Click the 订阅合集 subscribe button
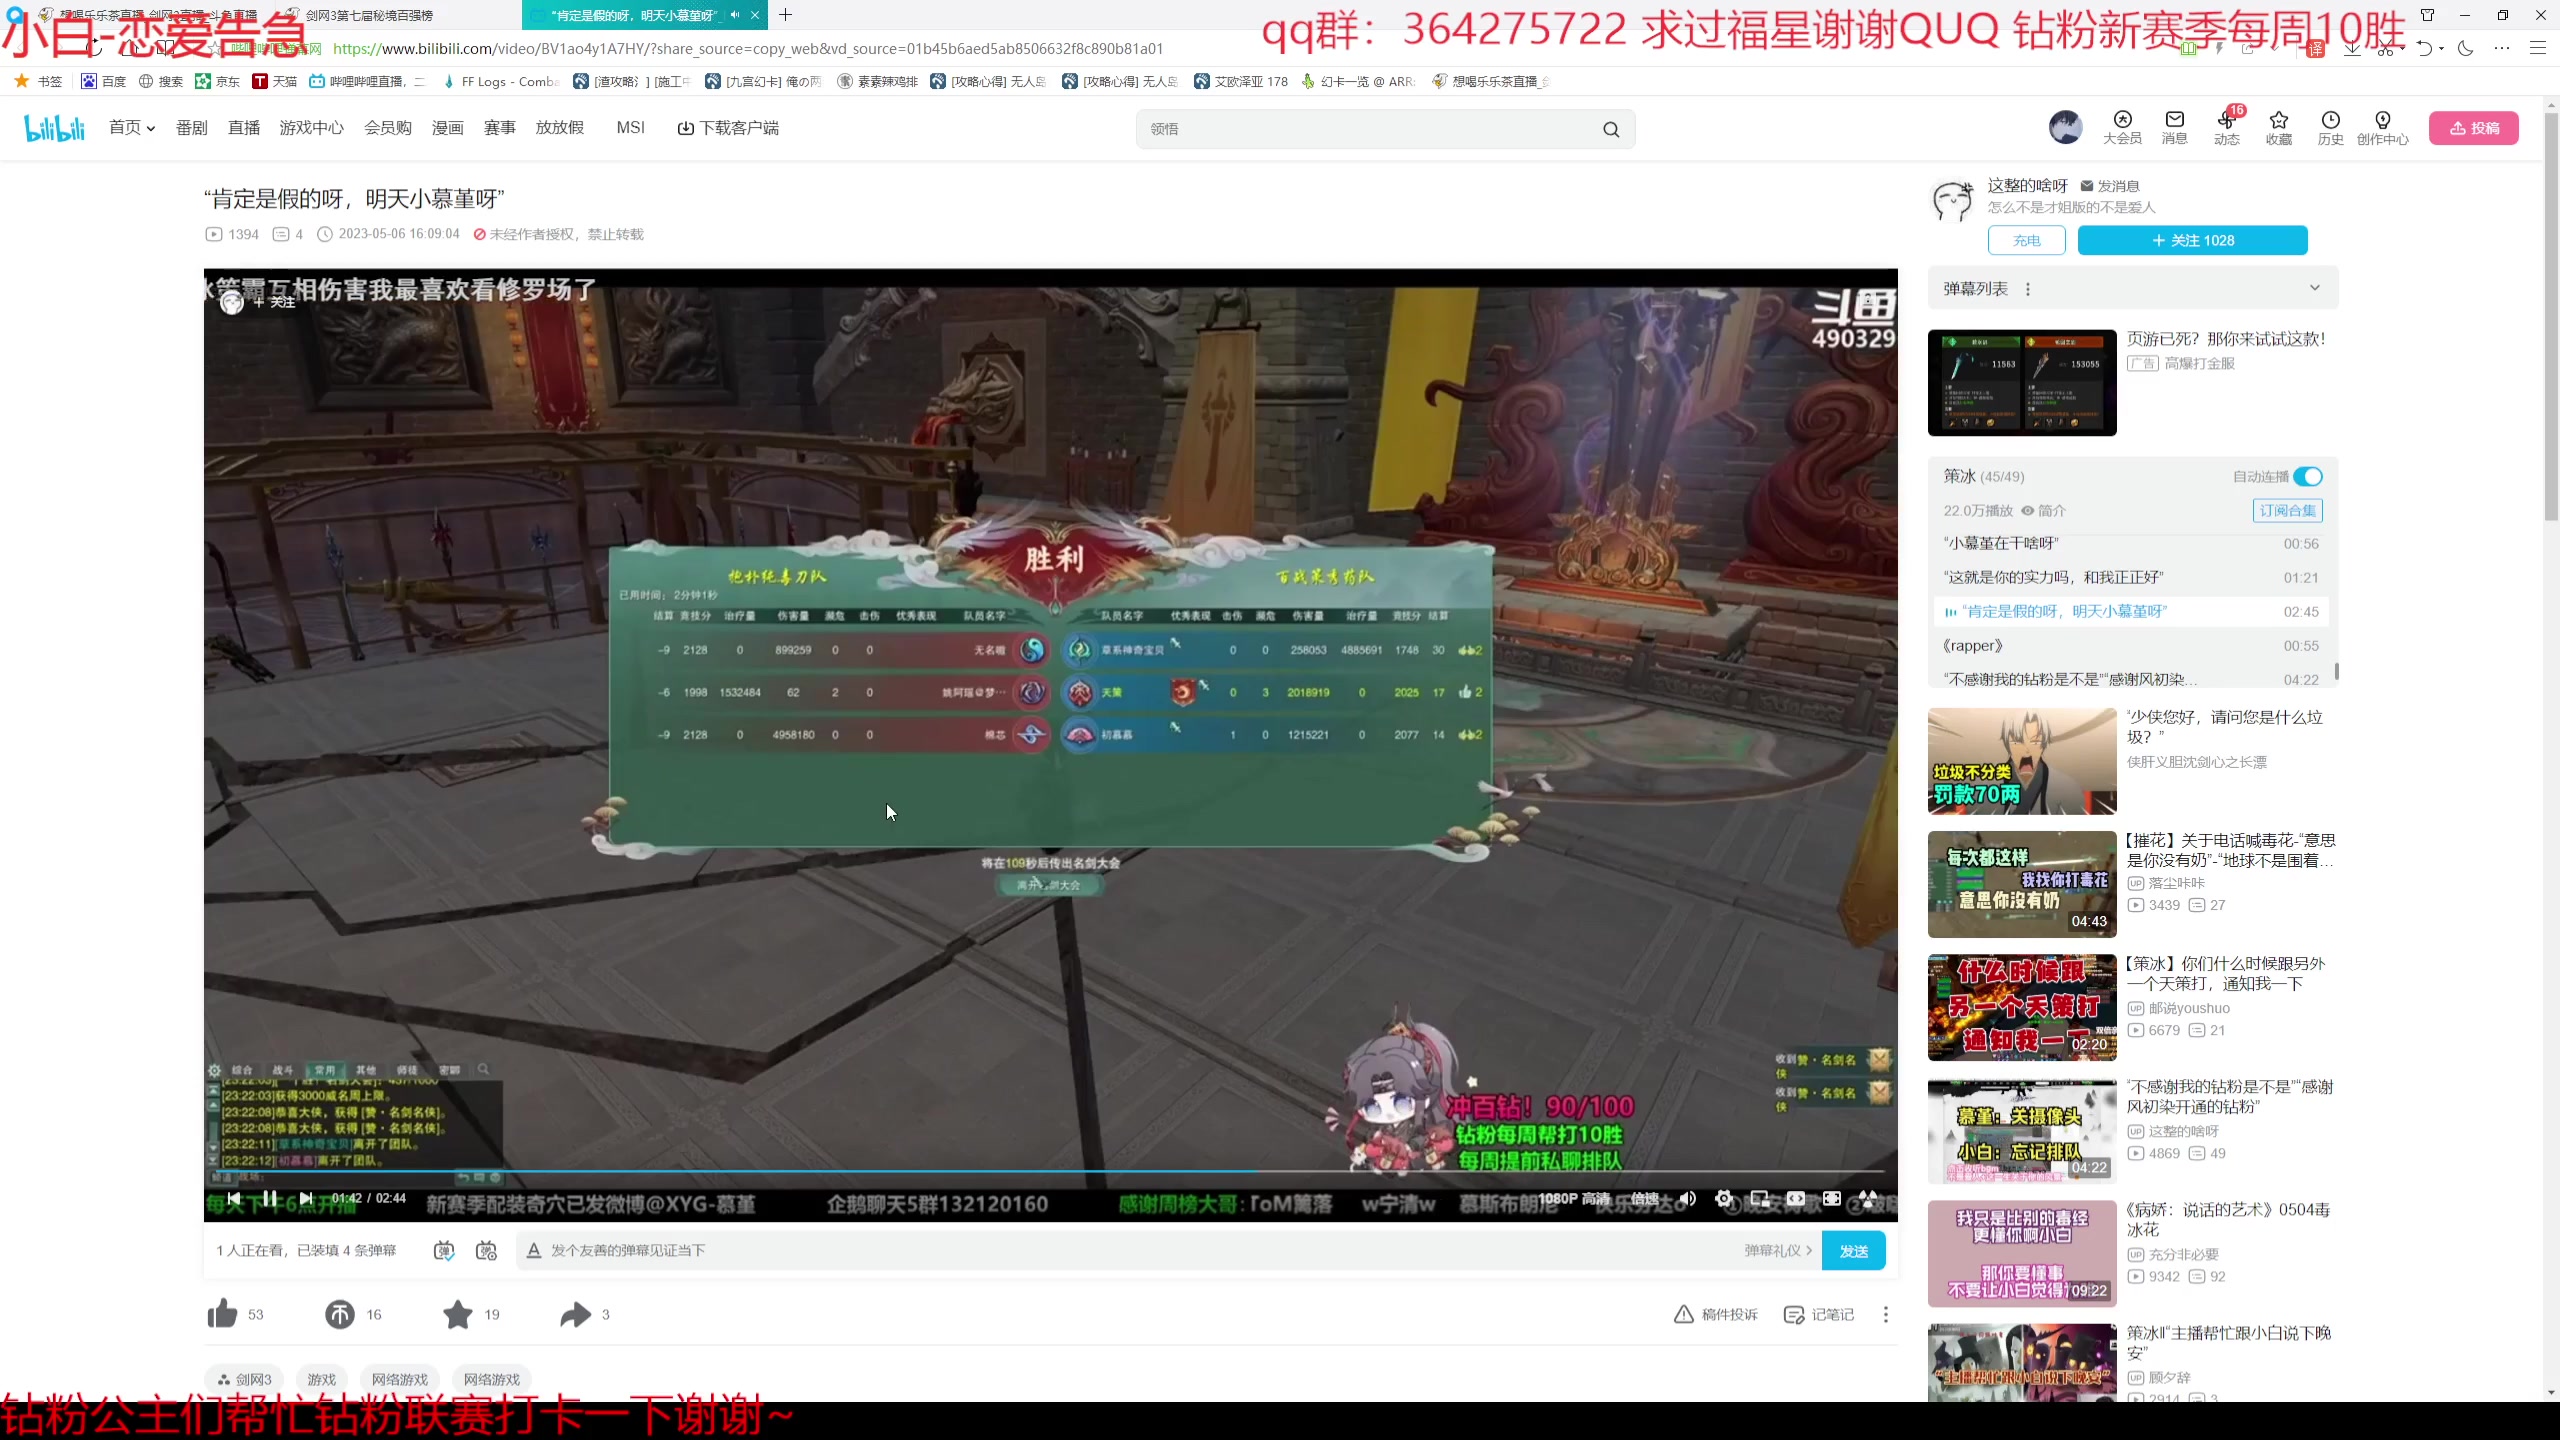Viewport: 2560px width, 1440px height. 2287,510
